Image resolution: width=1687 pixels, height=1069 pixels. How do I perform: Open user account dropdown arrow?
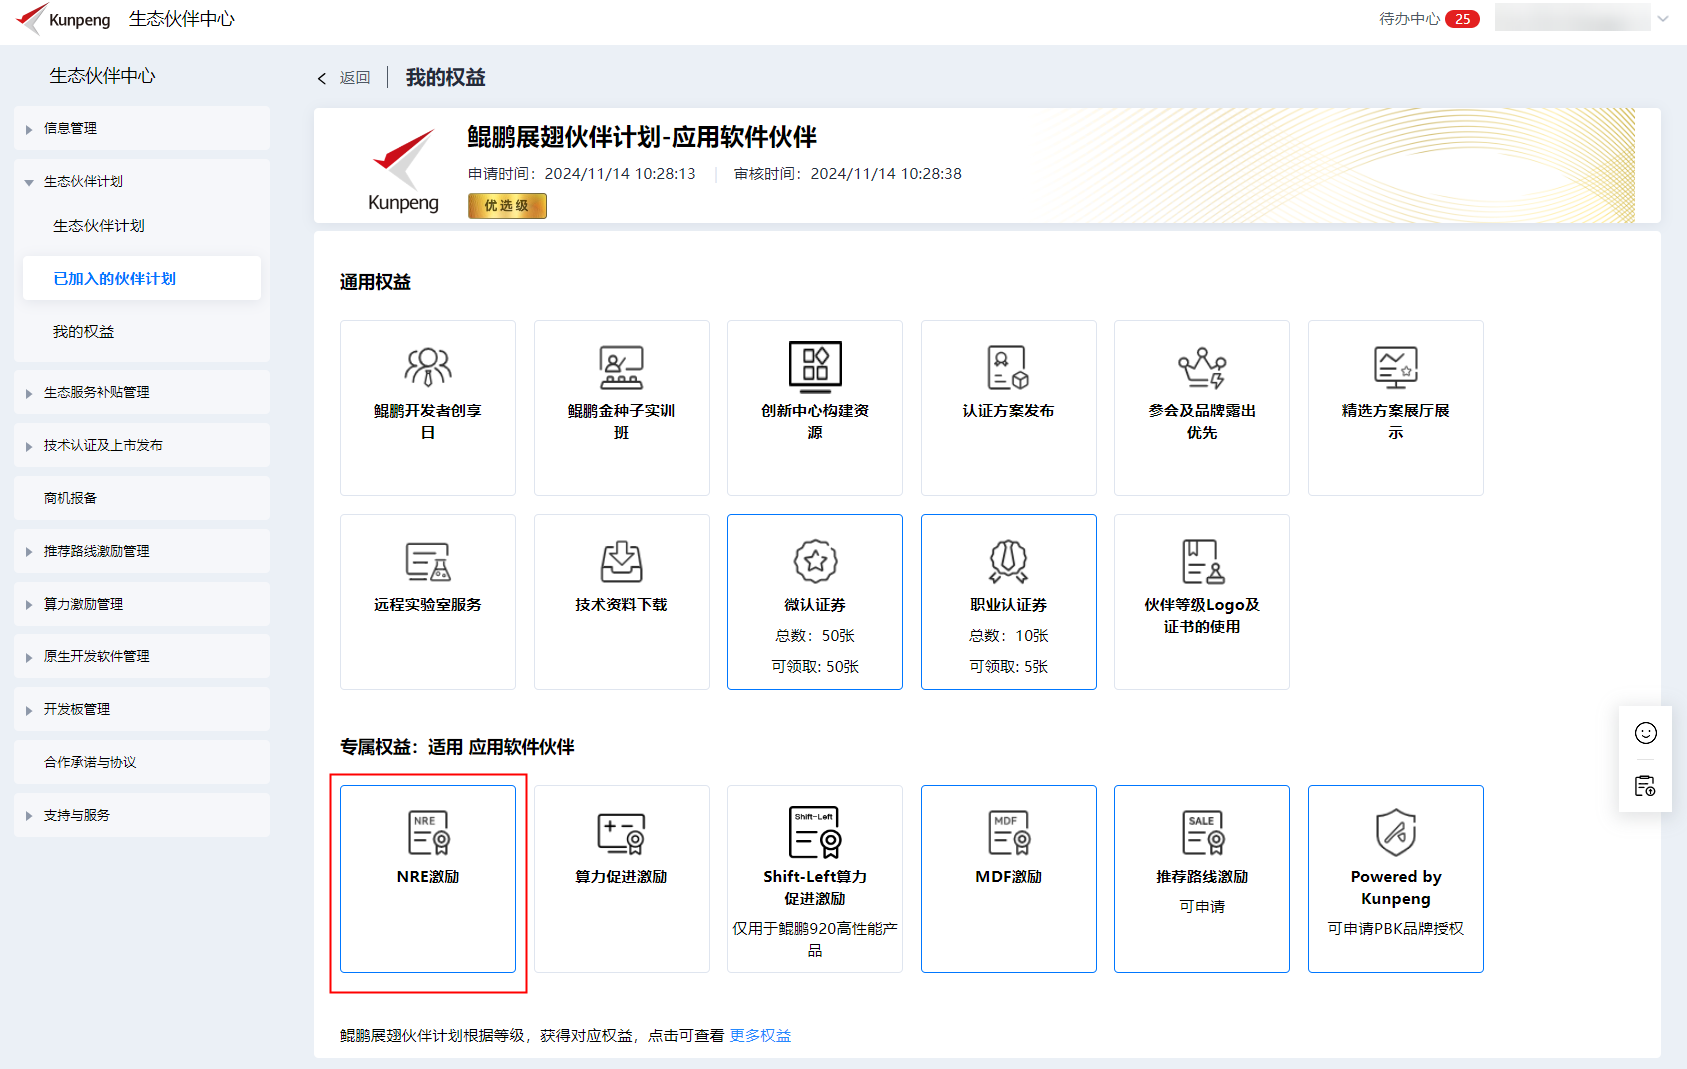1663,18
